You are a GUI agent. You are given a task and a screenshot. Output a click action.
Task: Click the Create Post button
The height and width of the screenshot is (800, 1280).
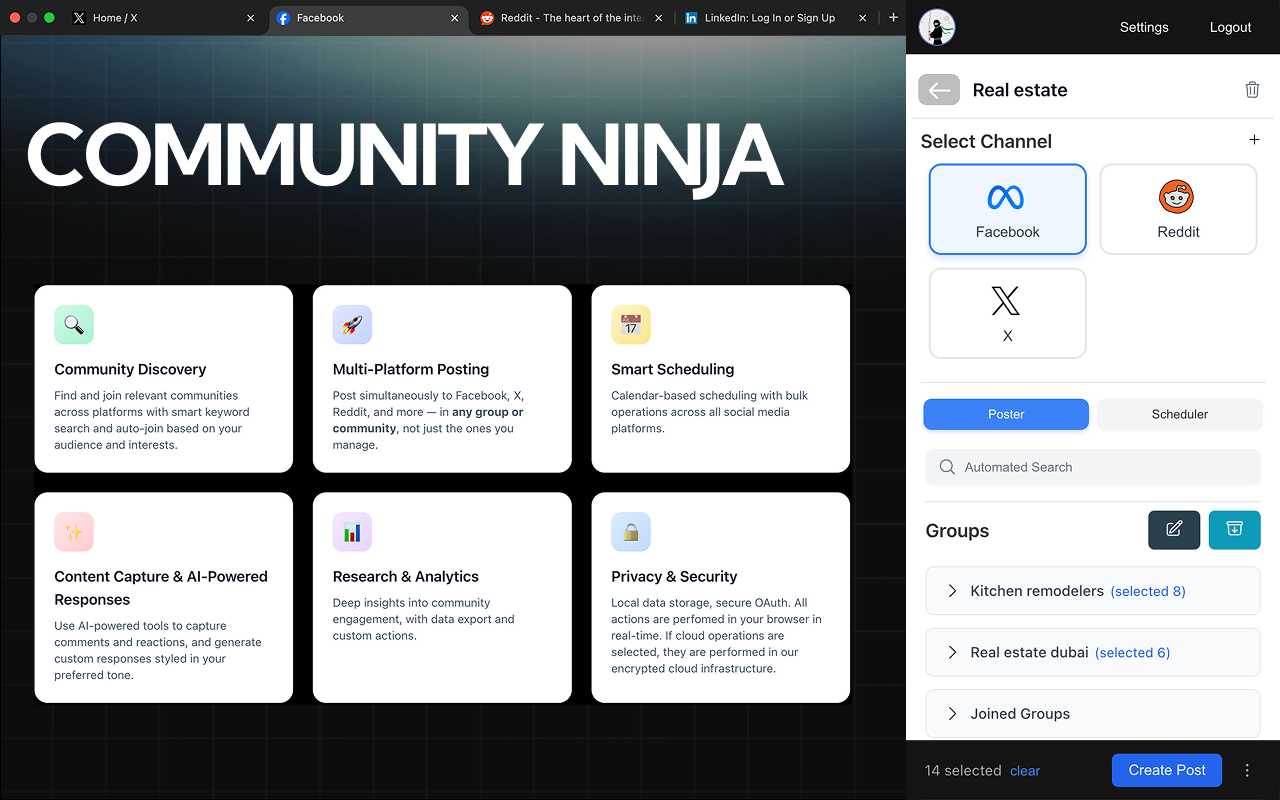coord(1166,770)
